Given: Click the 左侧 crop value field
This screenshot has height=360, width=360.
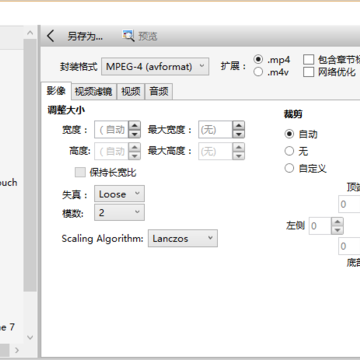Looking at the screenshot, I should (x=320, y=226).
